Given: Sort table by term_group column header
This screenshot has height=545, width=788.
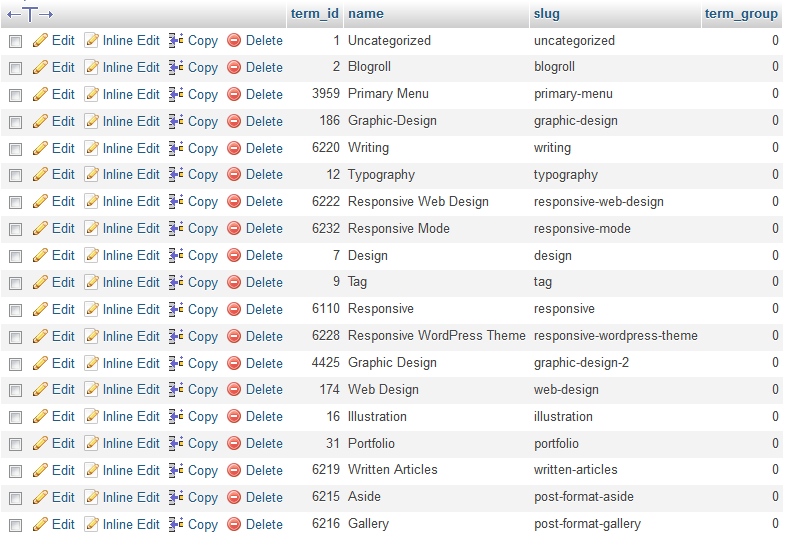Looking at the screenshot, I should (741, 14).
